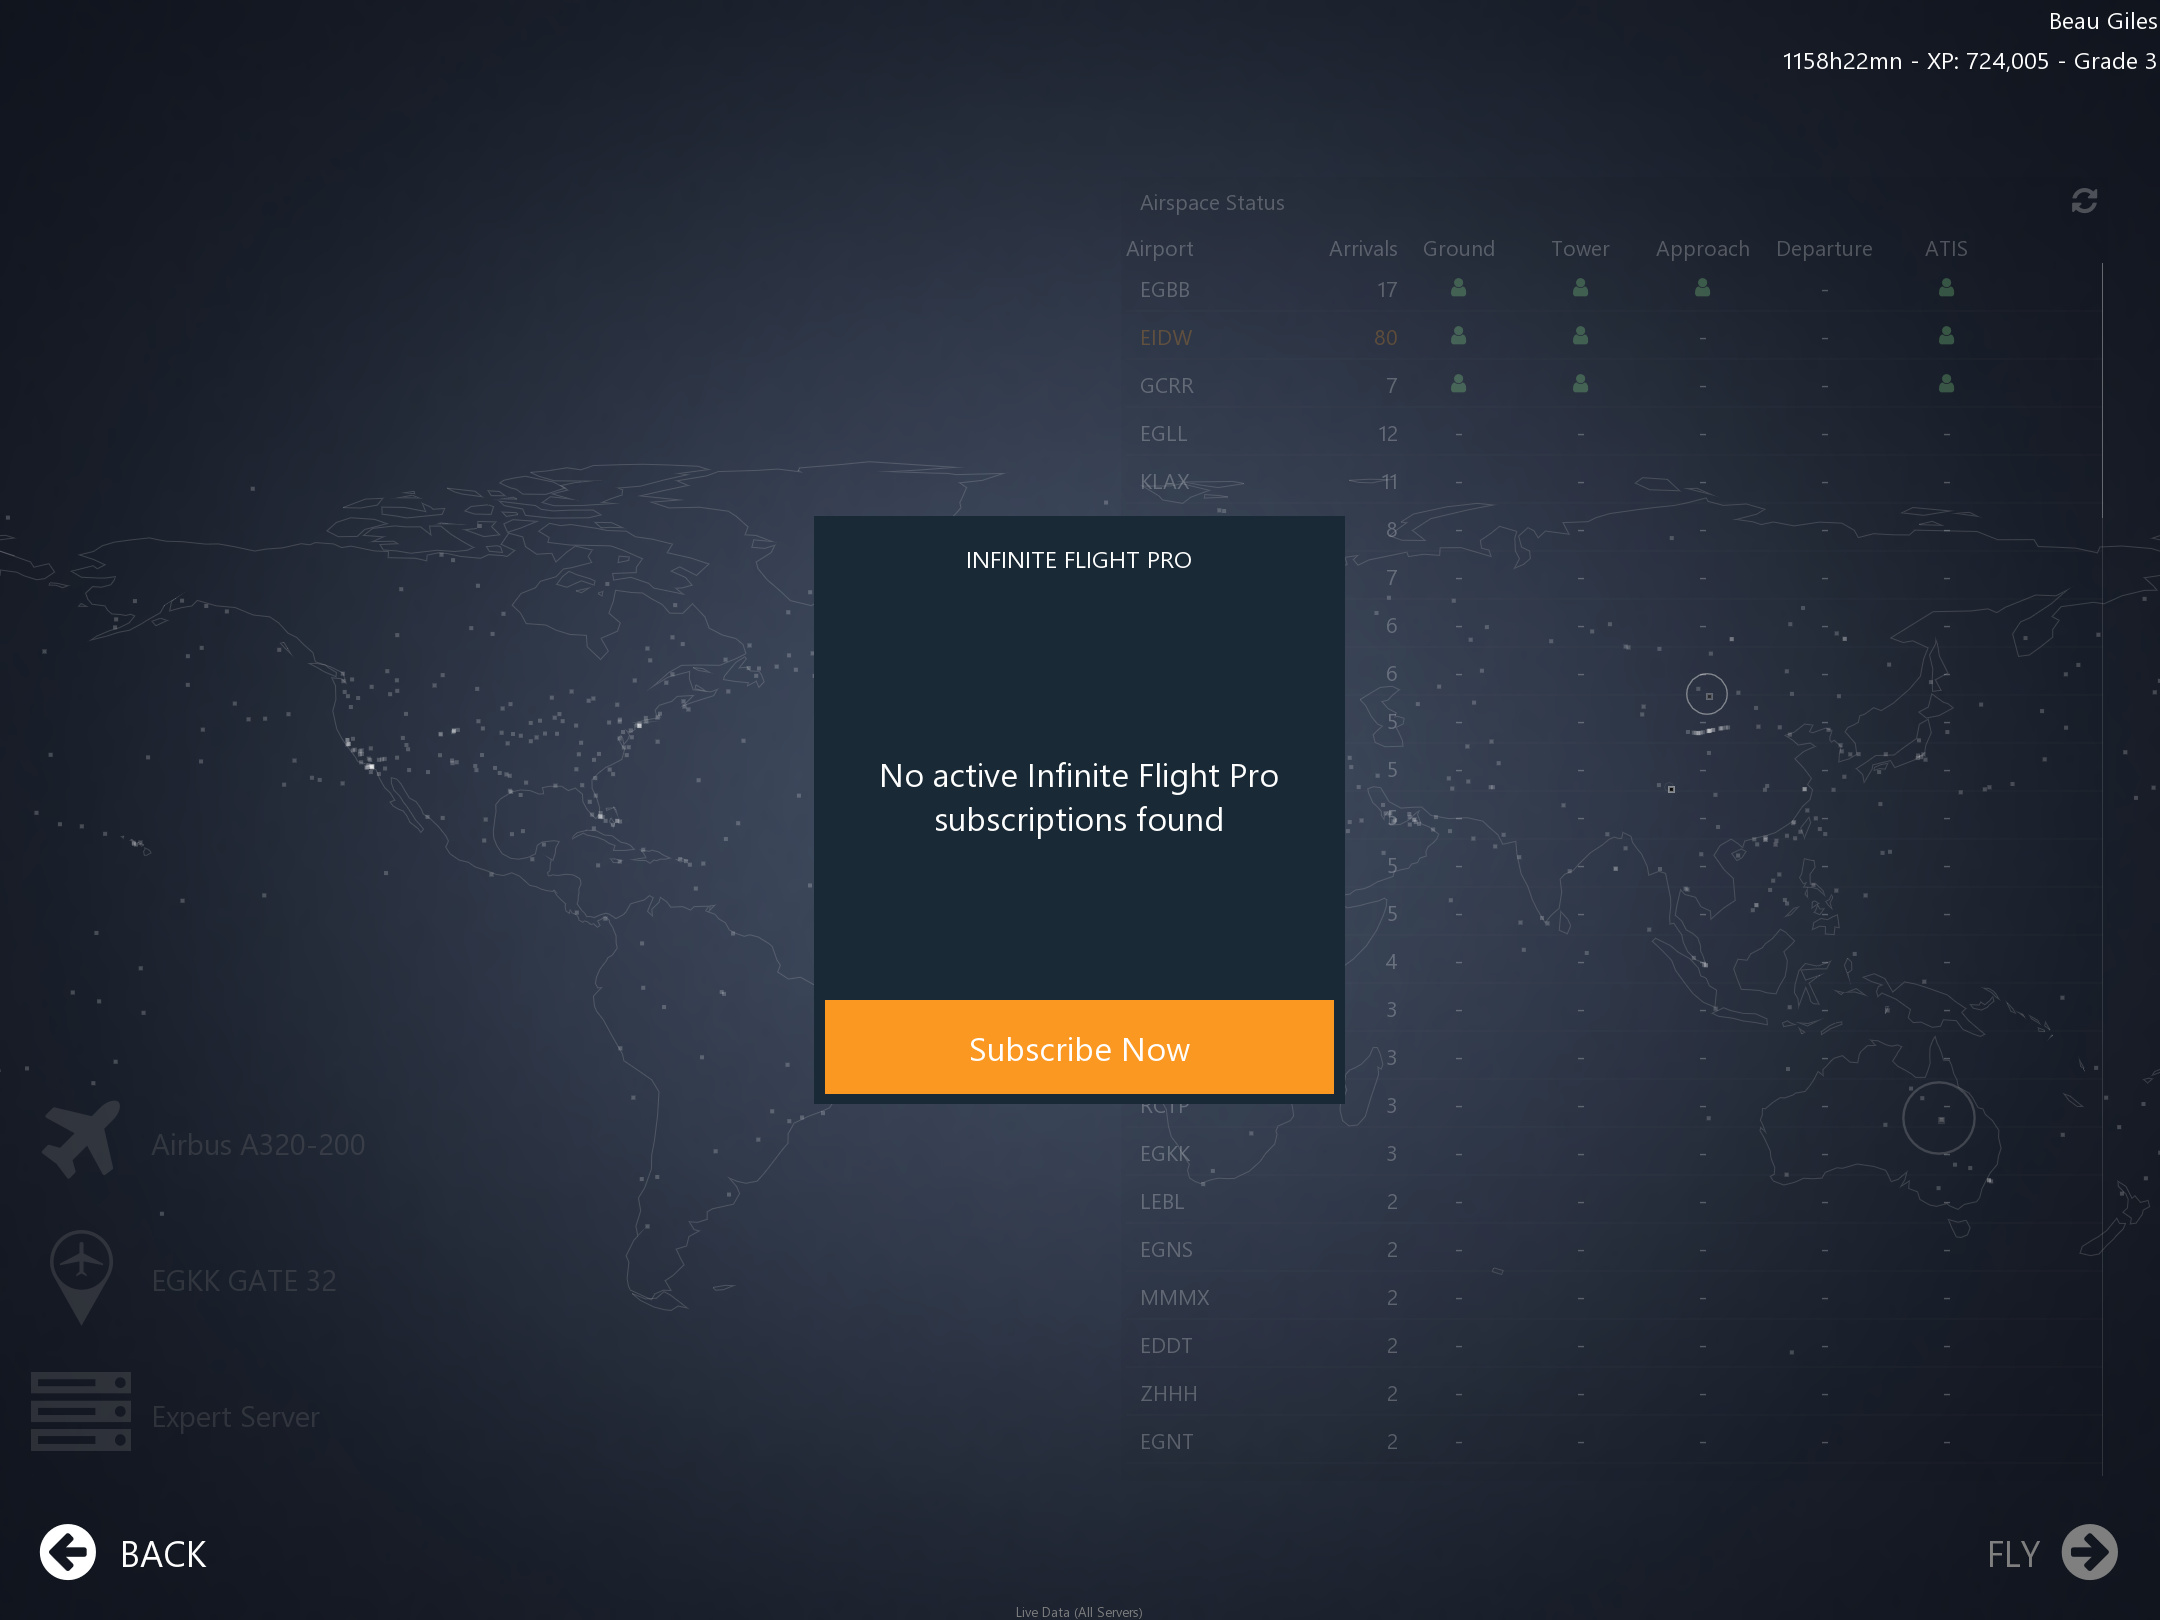This screenshot has height=1620, width=2160.
Task: Select the Airbus A320-200 airplane icon
Action: pos(81,1140)
